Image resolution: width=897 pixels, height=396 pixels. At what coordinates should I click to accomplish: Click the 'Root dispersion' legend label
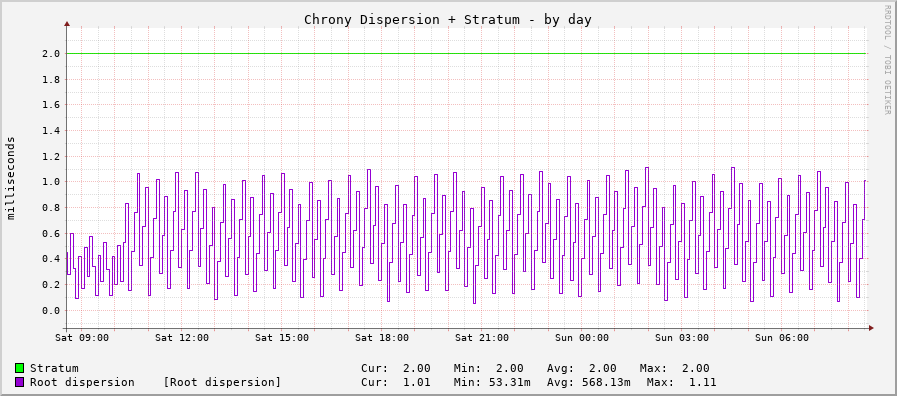click(82, 382)
